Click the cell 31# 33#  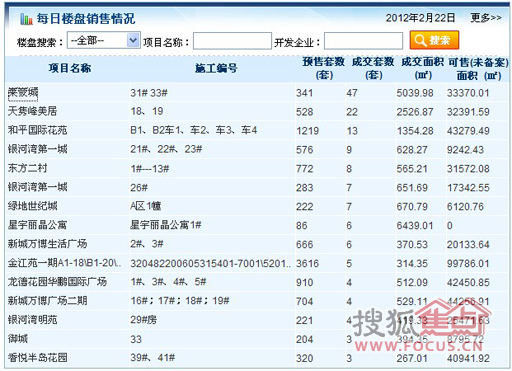pos(149,93)
